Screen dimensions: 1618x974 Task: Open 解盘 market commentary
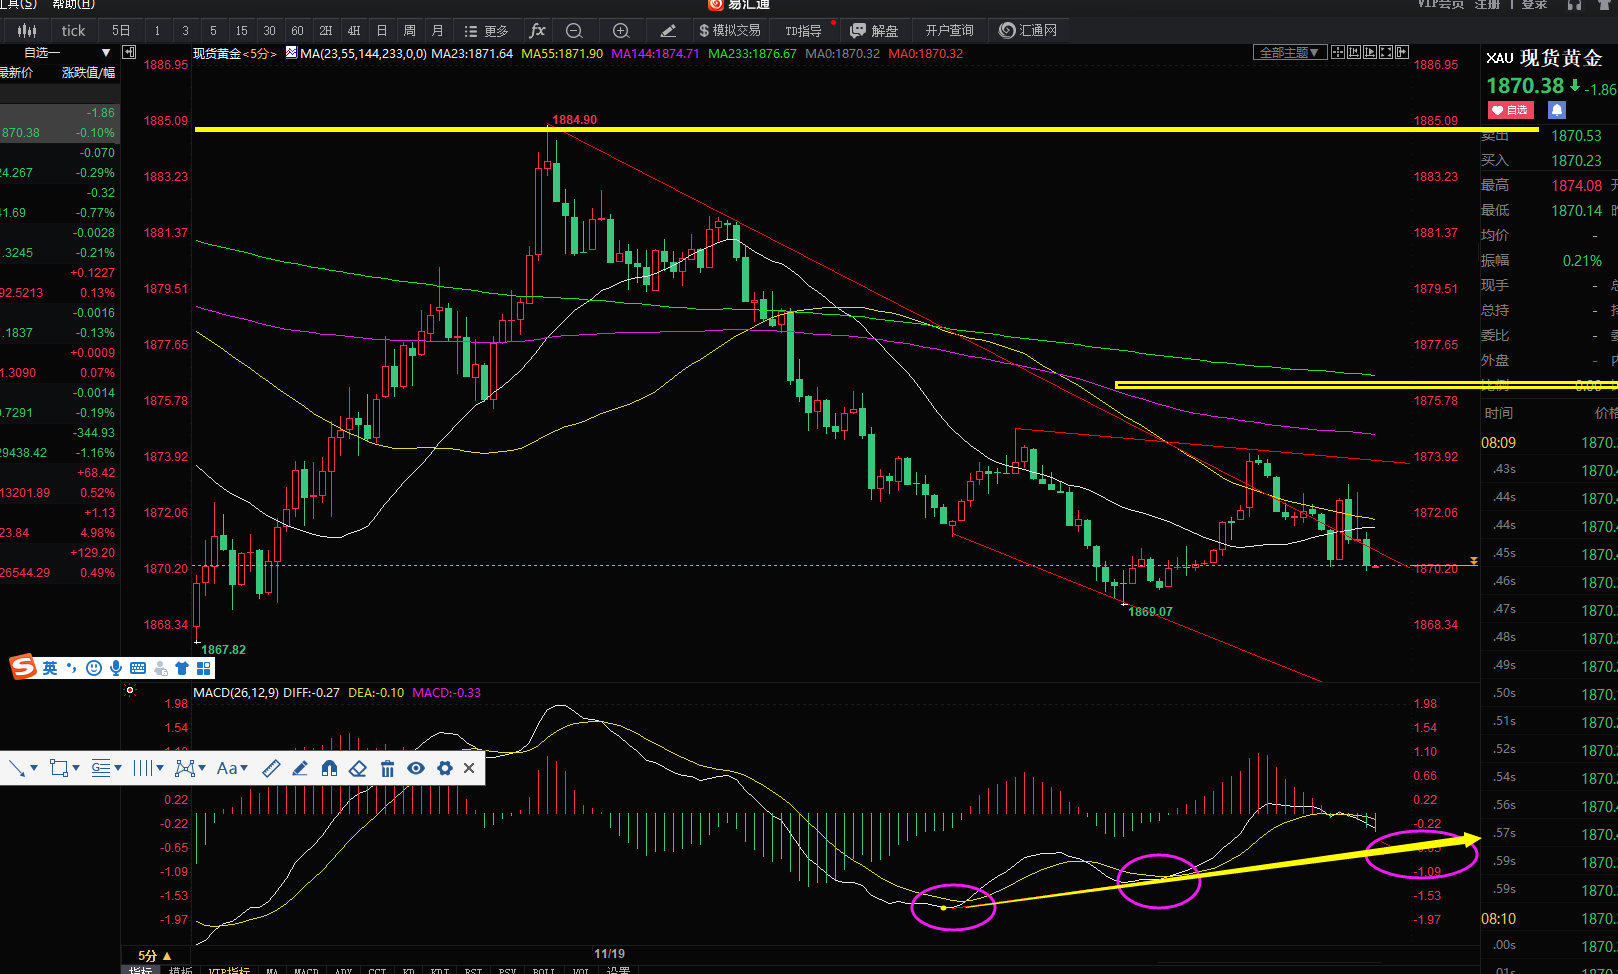(x=874, y=31)
